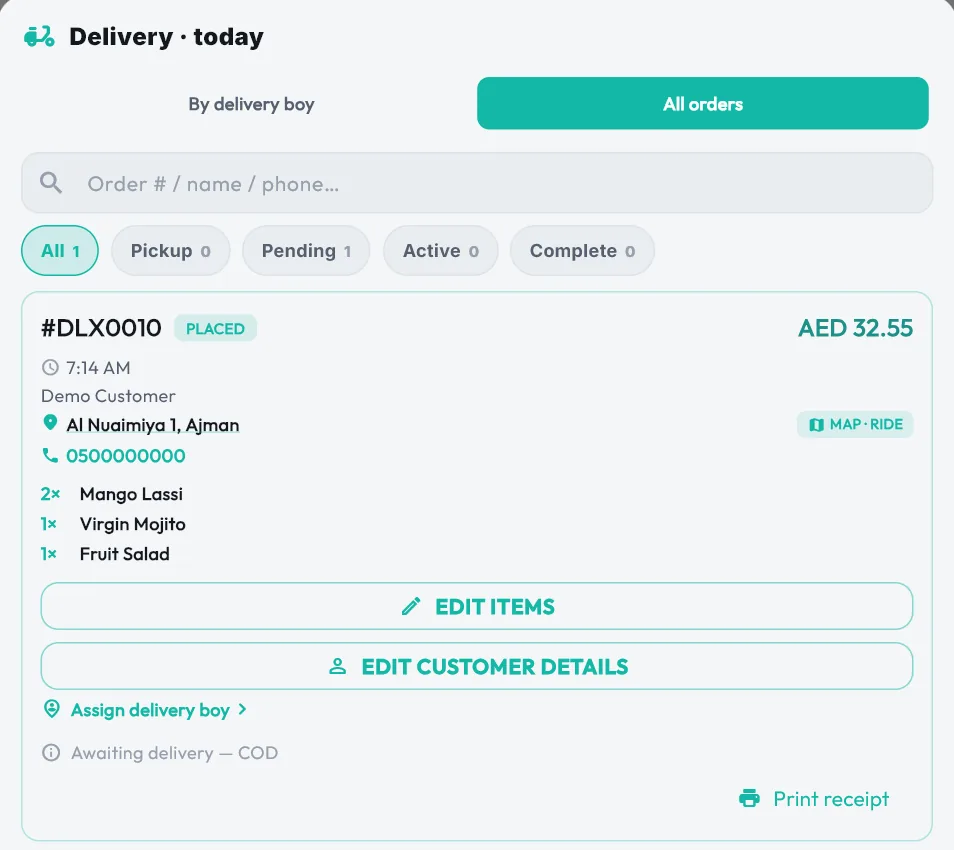Viewport: 954px width, 850px height.
Task: Click the location pin icon by Al Nuaimiya
Action: coord(50,423)
